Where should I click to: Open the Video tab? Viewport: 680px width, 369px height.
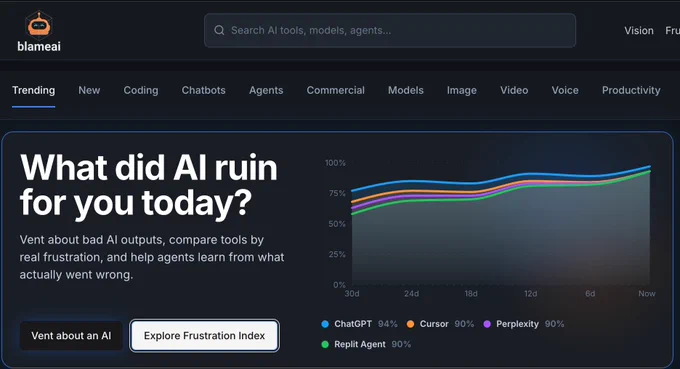514,90
